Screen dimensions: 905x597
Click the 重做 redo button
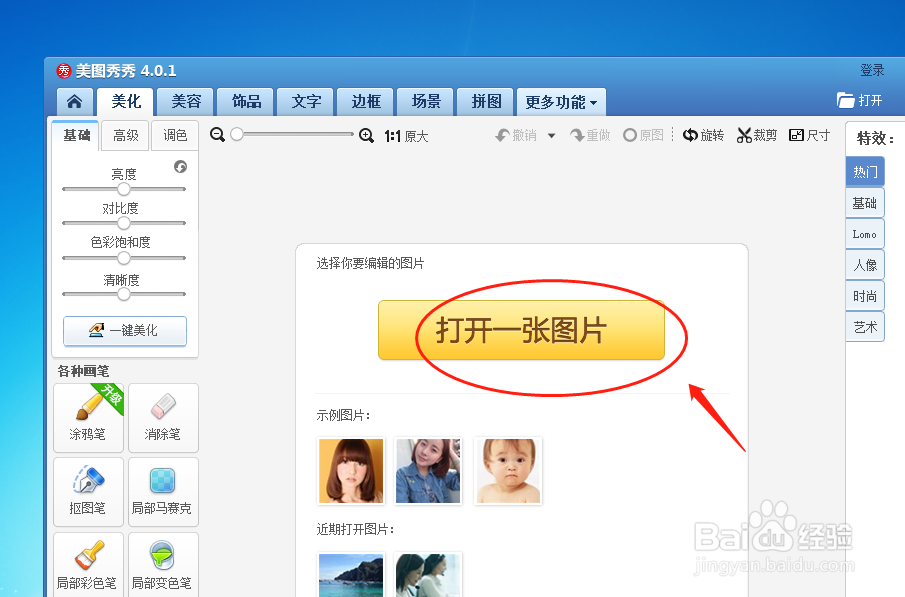[590, 135]
